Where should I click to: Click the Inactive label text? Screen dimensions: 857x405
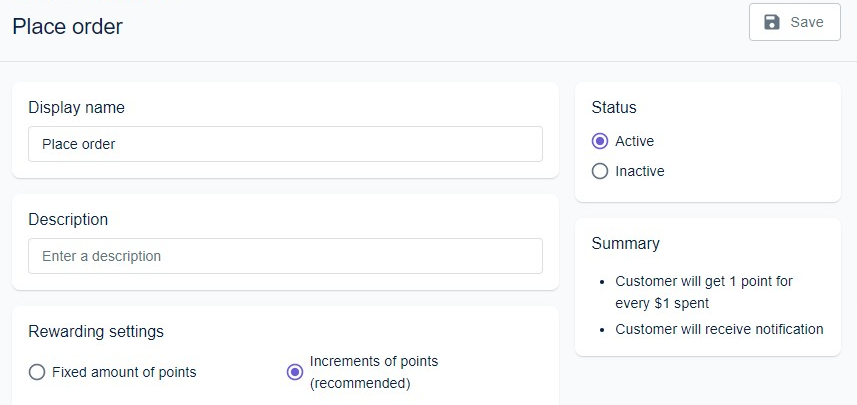tap(640, 171)
